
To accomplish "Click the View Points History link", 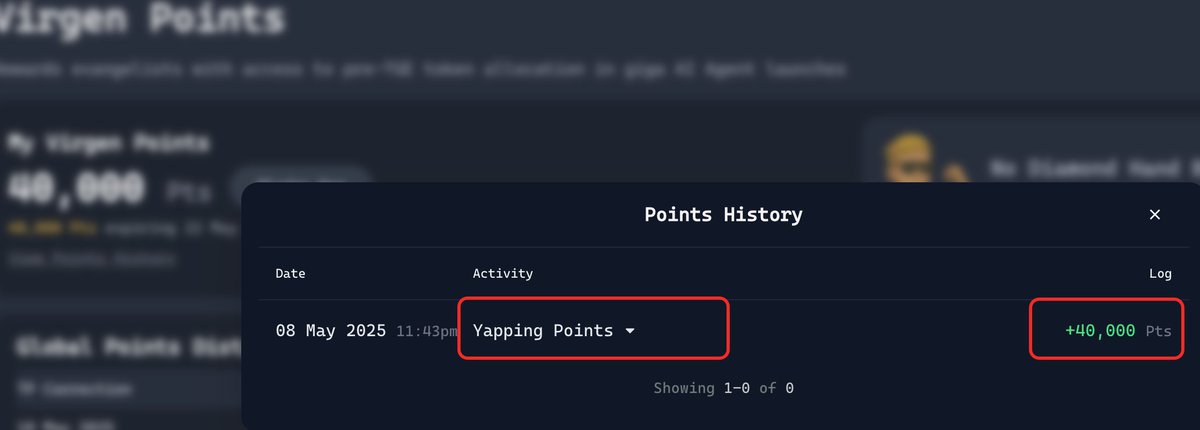I will coord(92,260).
